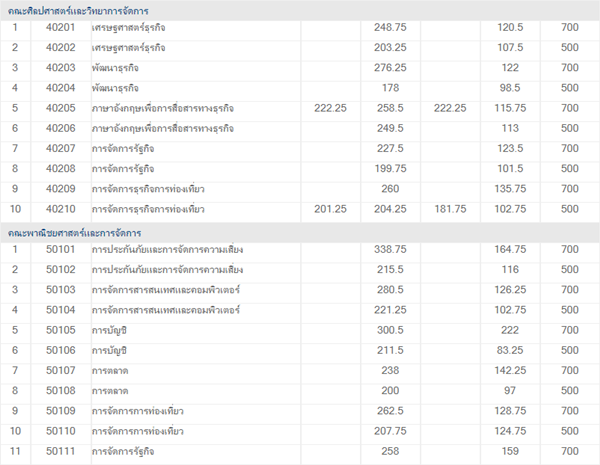Click the 135.75 value cell

510,189
